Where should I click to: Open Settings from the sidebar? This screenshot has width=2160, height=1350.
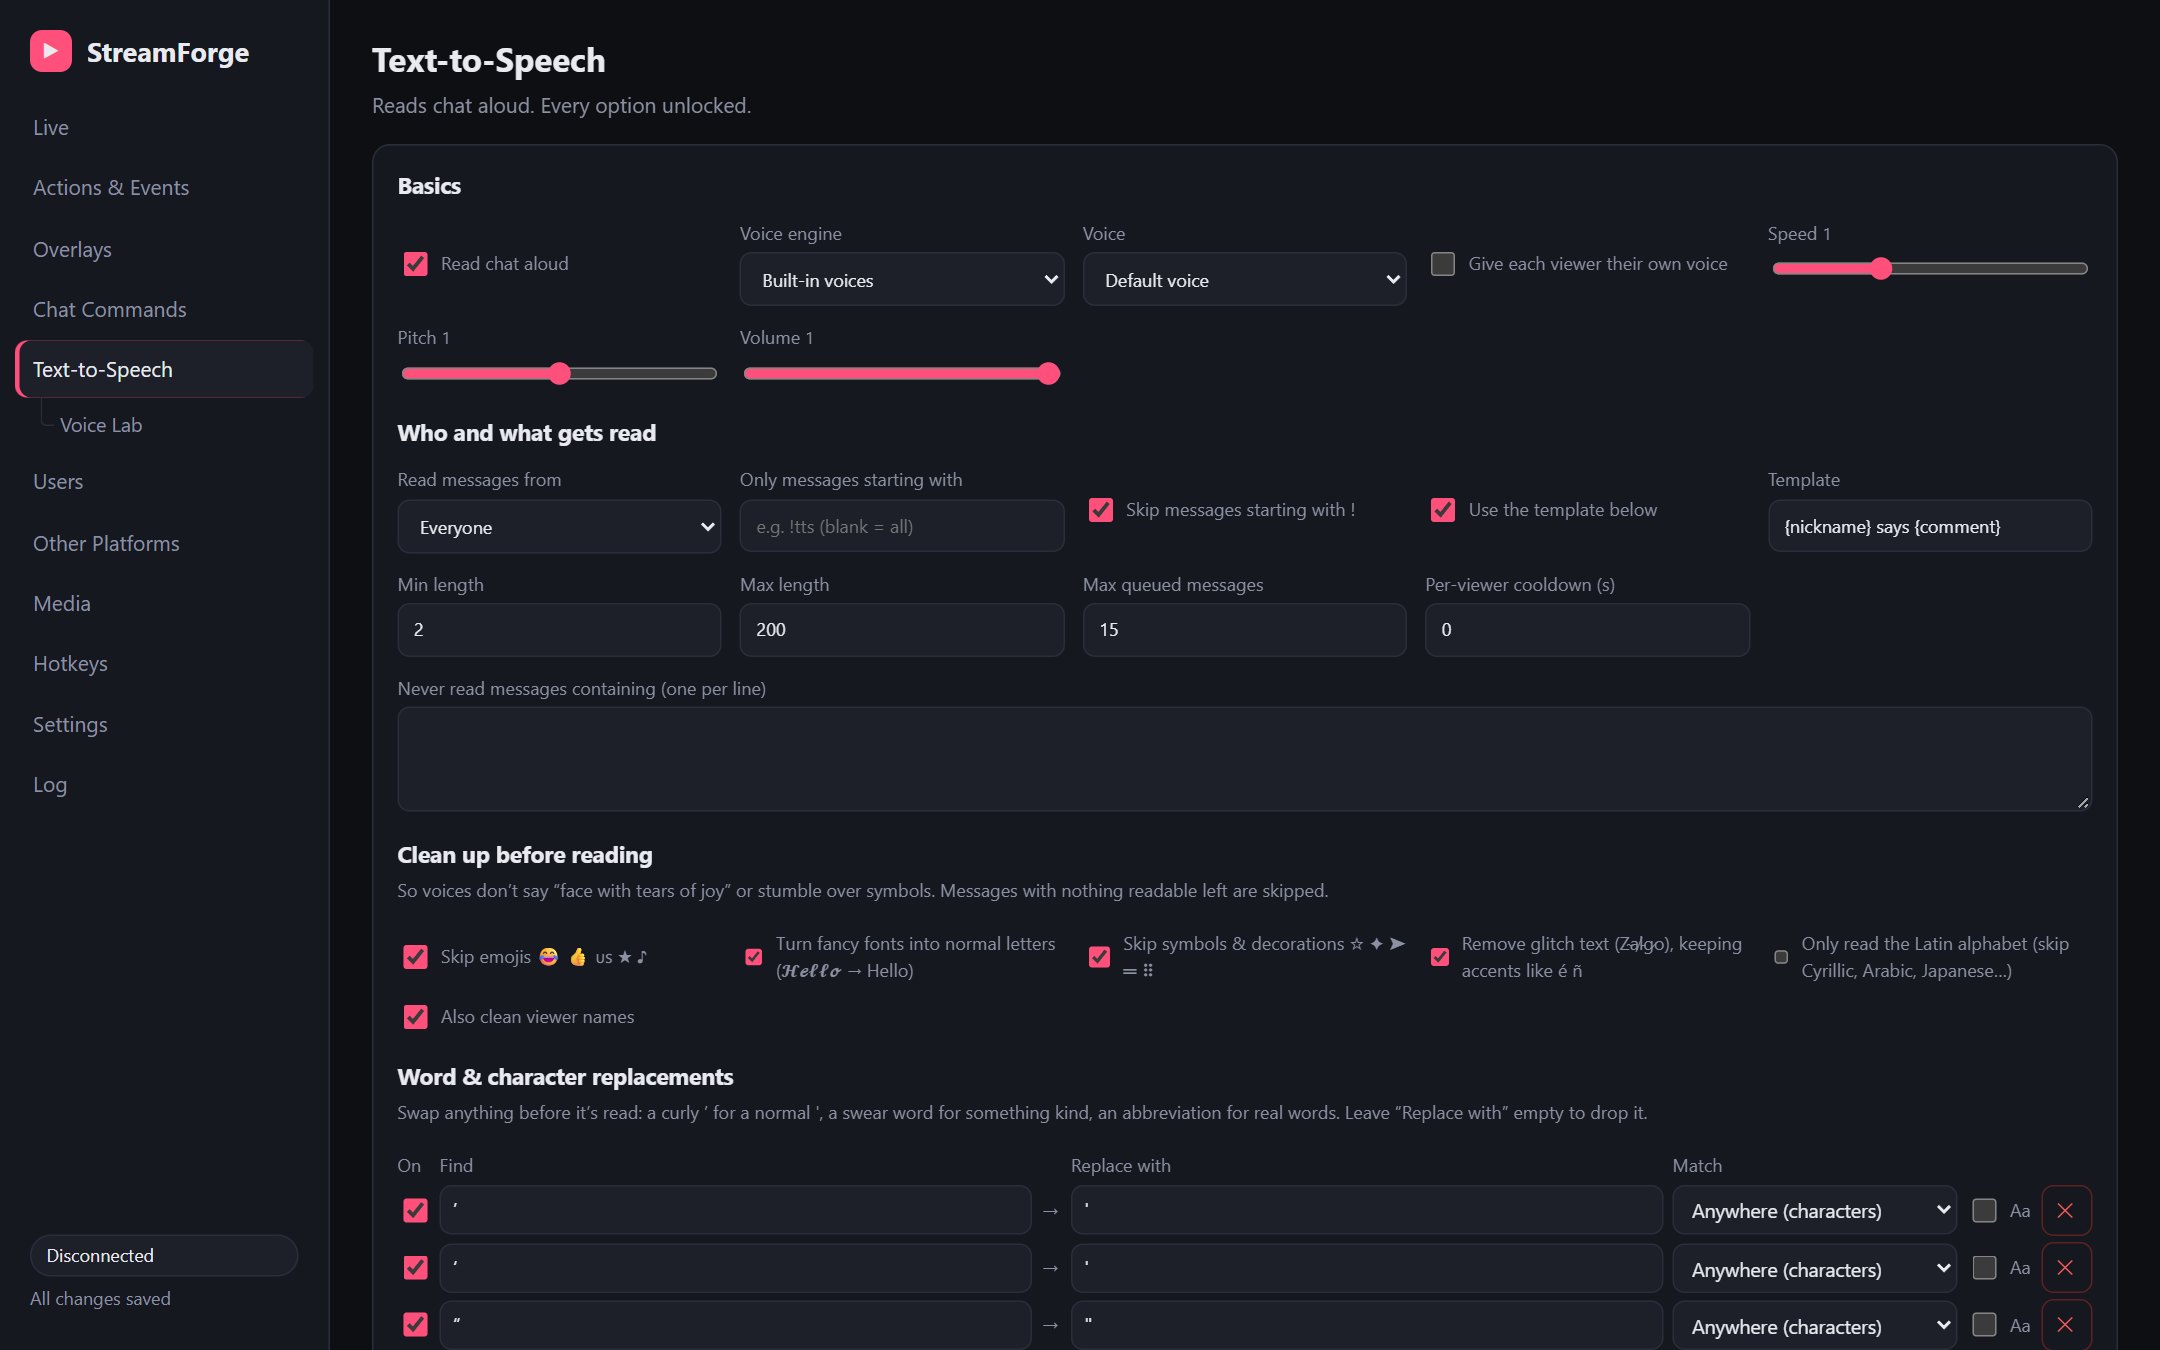[70, 725]
